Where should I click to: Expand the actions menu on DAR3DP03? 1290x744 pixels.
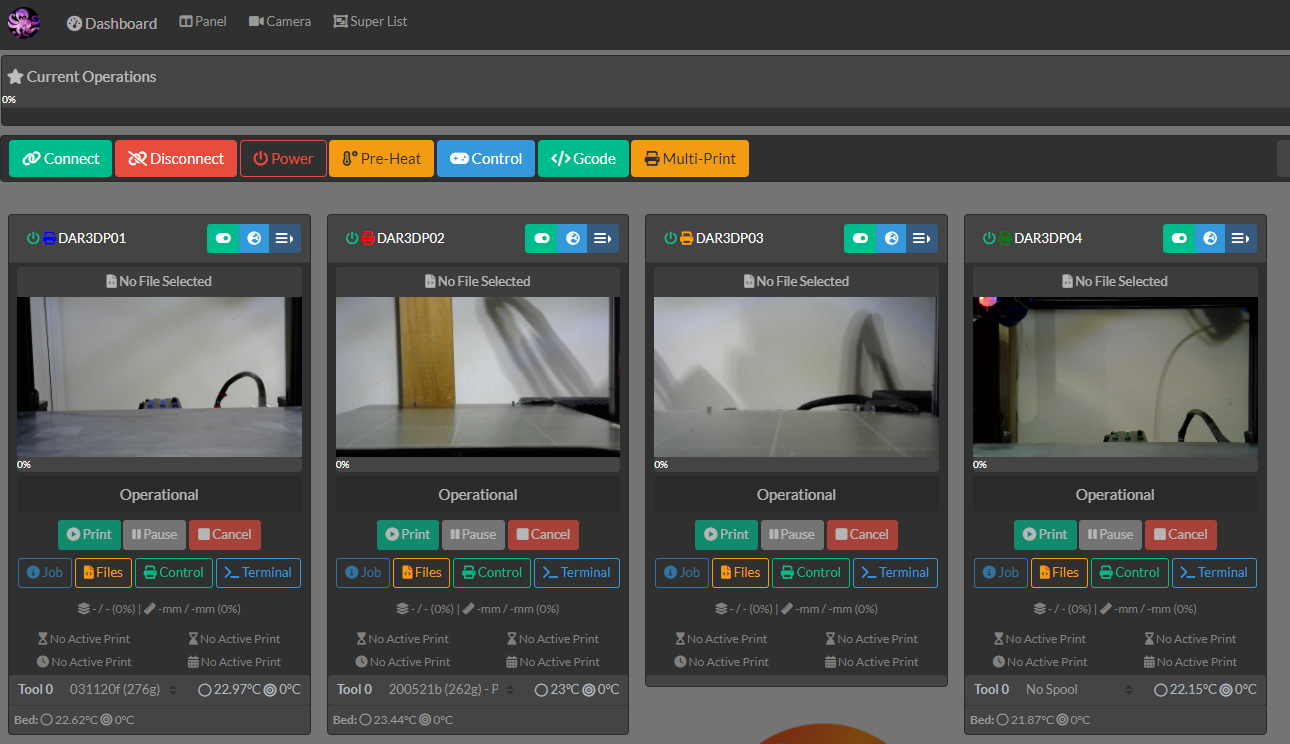click(921, 238)
